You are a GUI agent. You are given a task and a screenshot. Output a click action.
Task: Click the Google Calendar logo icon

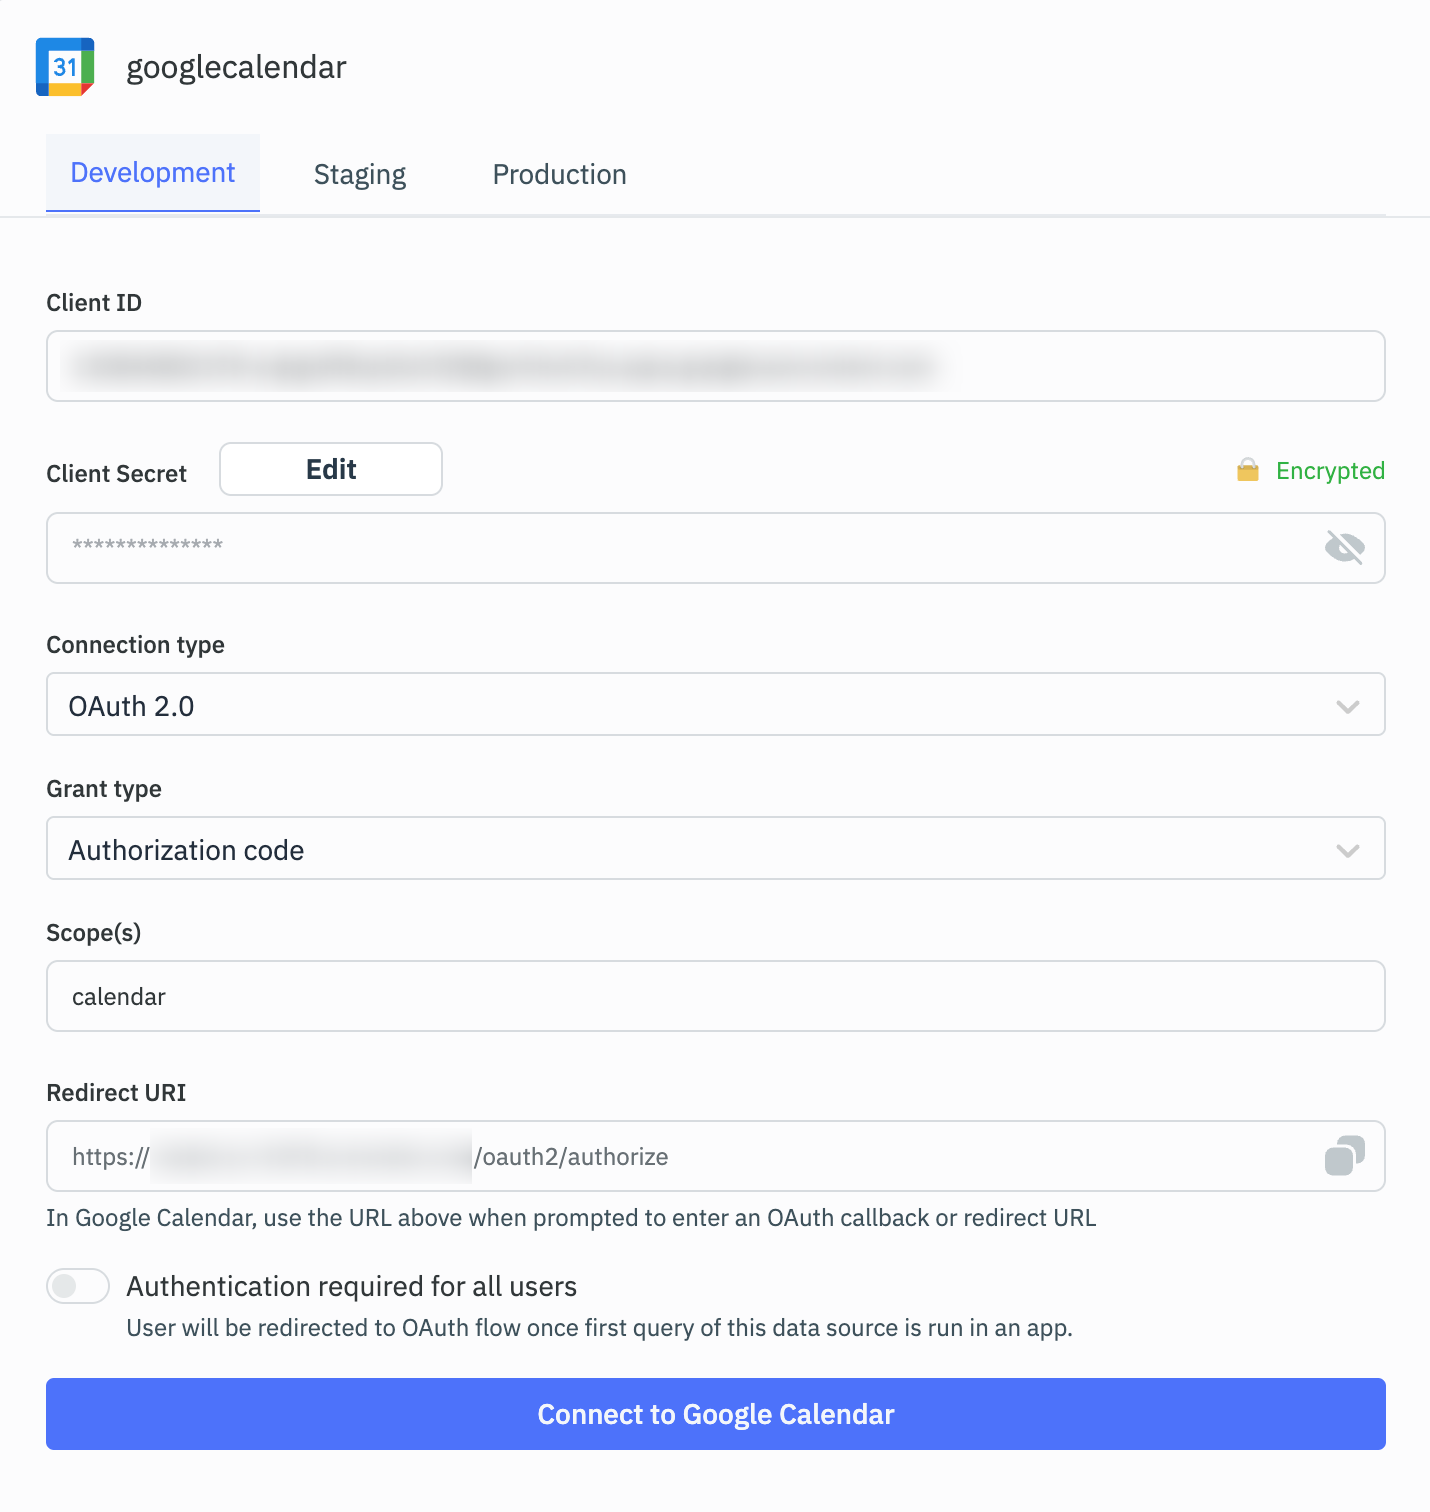65,67
